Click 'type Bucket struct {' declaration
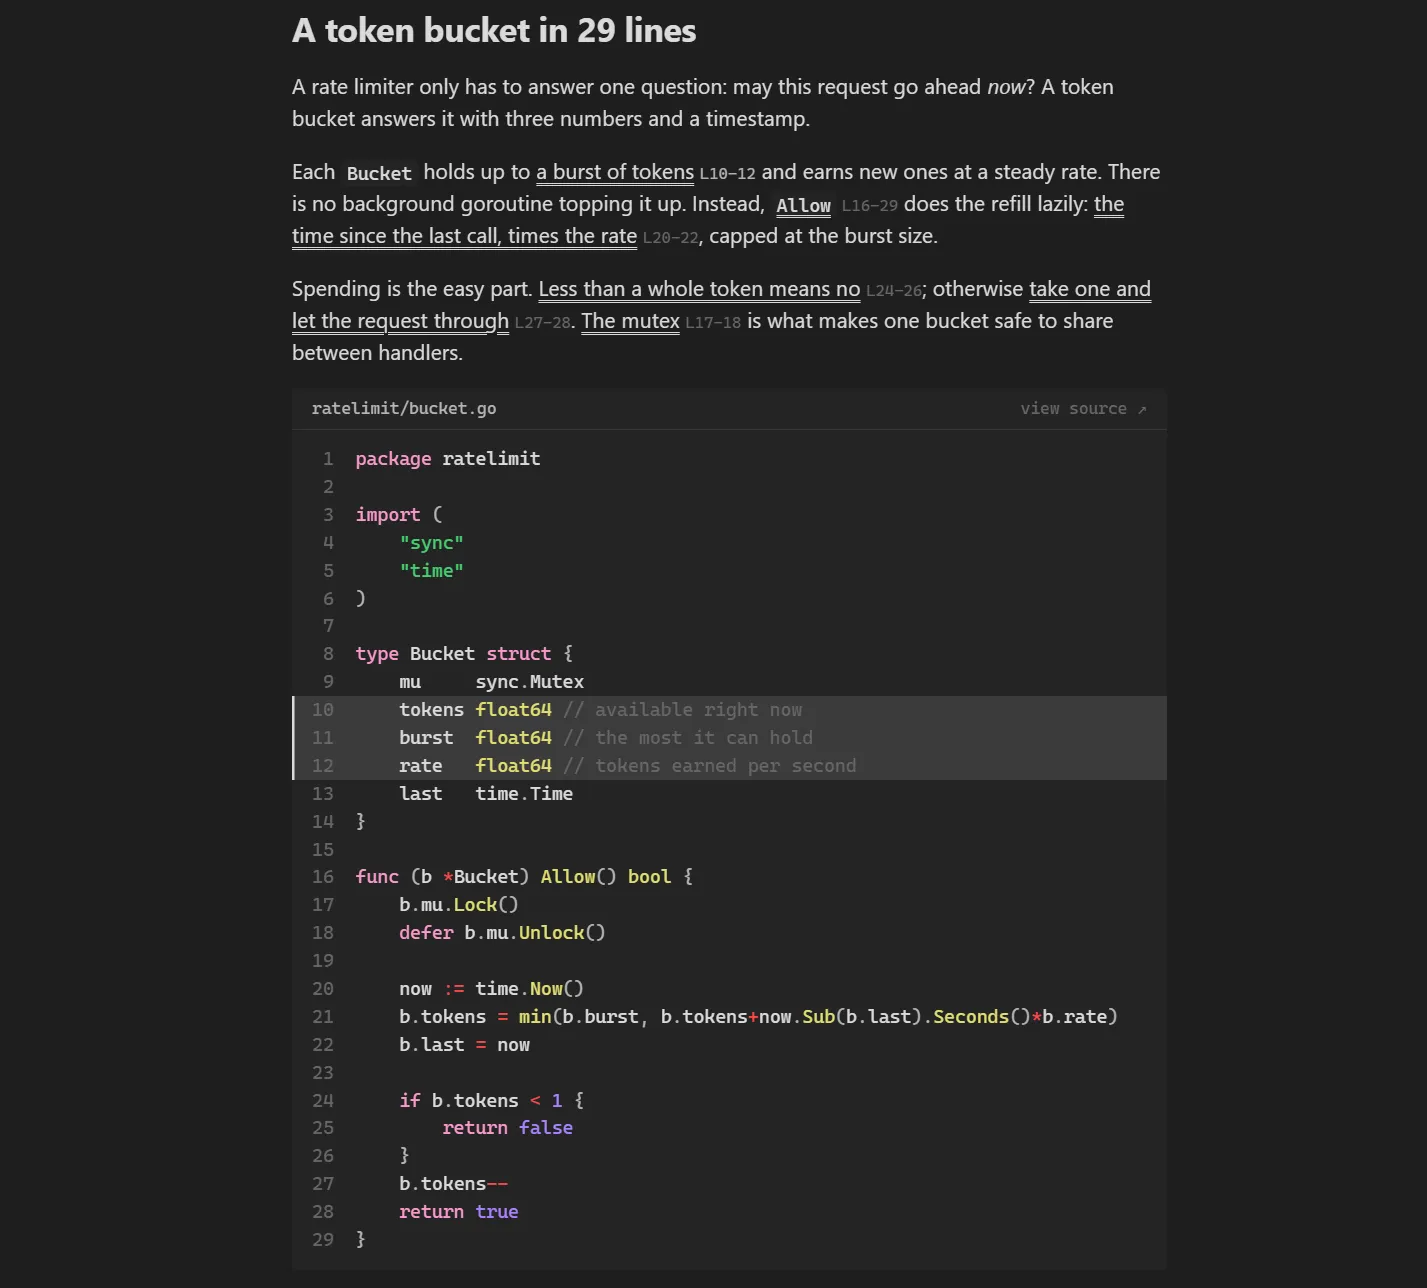1427x1288 pixels. tap(465, 654)
